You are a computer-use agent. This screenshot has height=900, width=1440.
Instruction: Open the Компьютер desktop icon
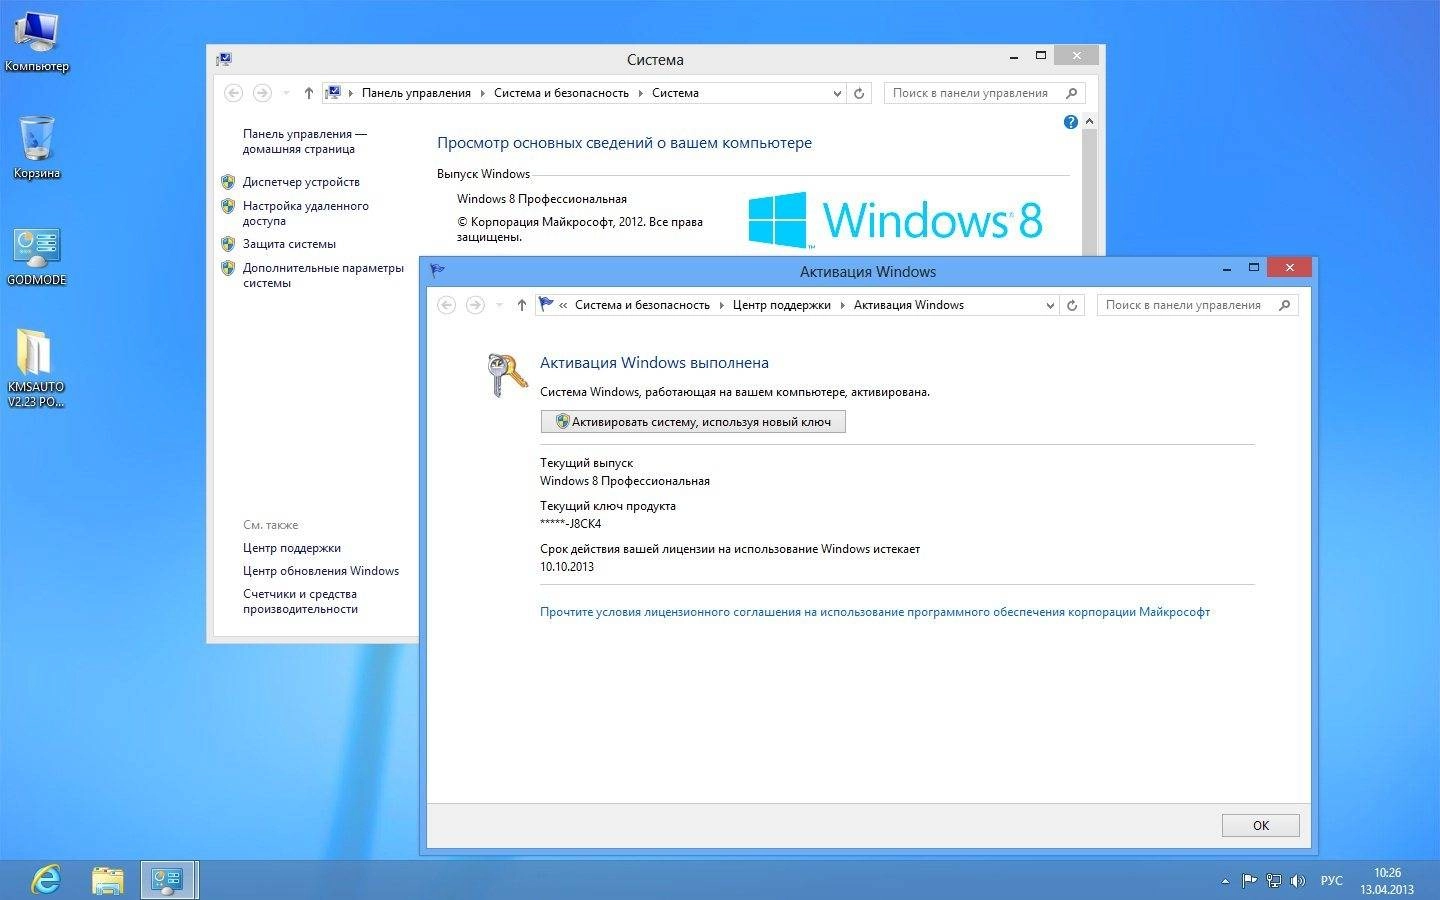click(37, 40)
